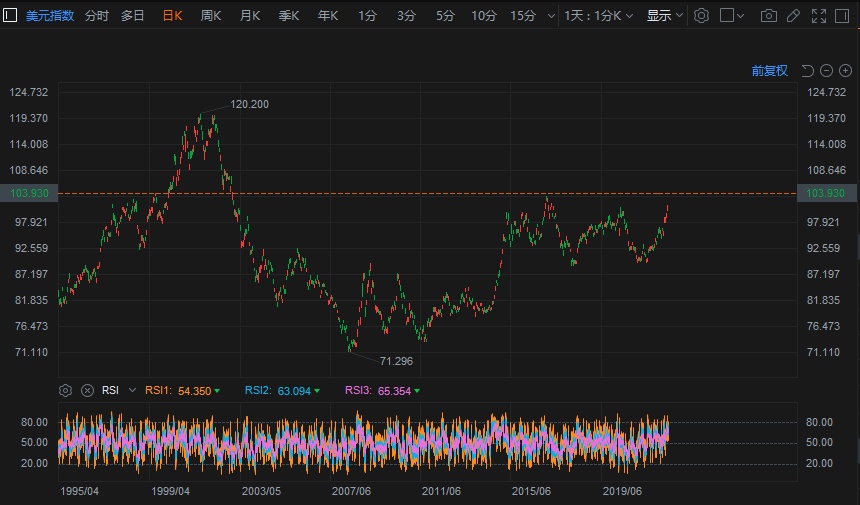Open the chart layout square dropdown
860x505 pixels.
coord(733,16)
